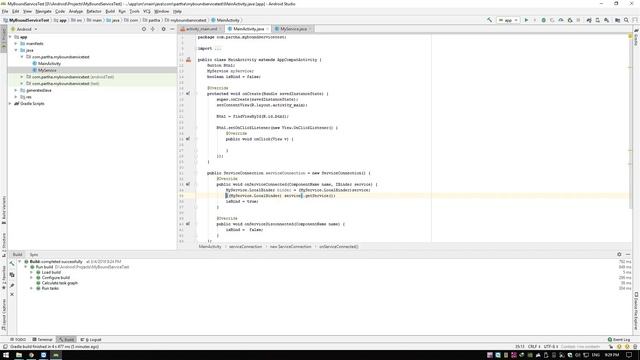640x360 pixels.
Task: Select the Build tab in Build panel
Action: tap(17, 255)
